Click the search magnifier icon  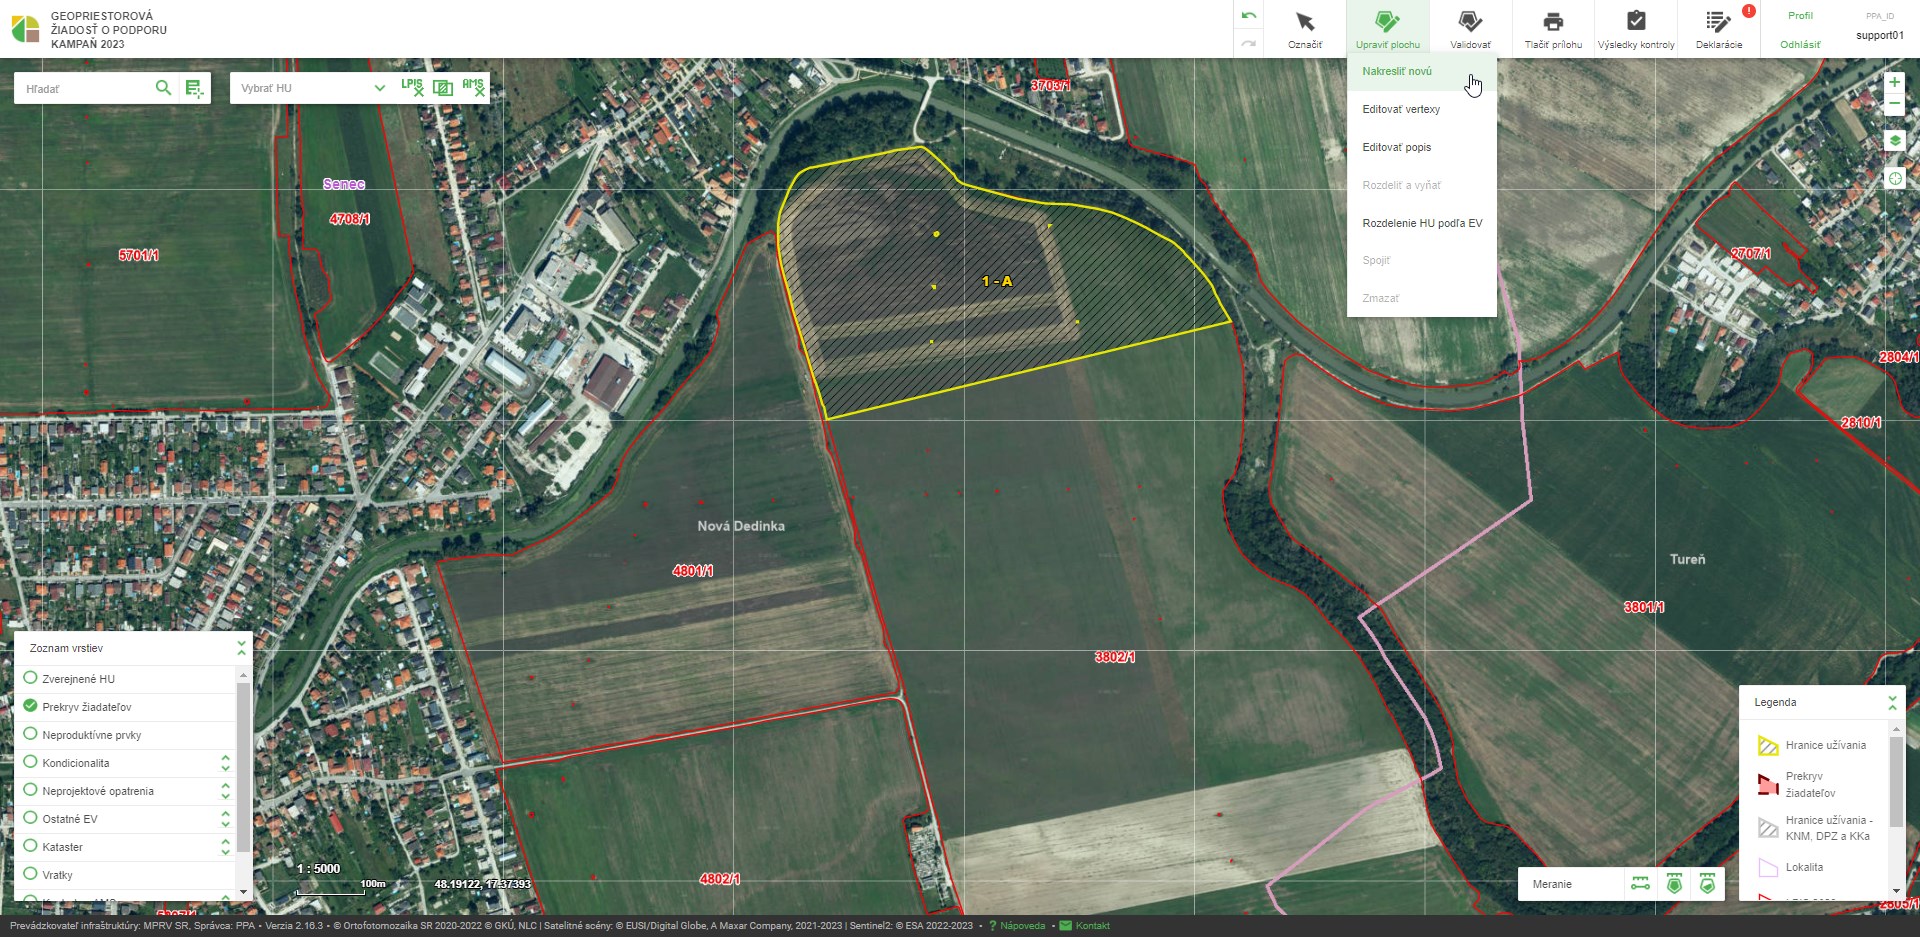coord(163,88)
